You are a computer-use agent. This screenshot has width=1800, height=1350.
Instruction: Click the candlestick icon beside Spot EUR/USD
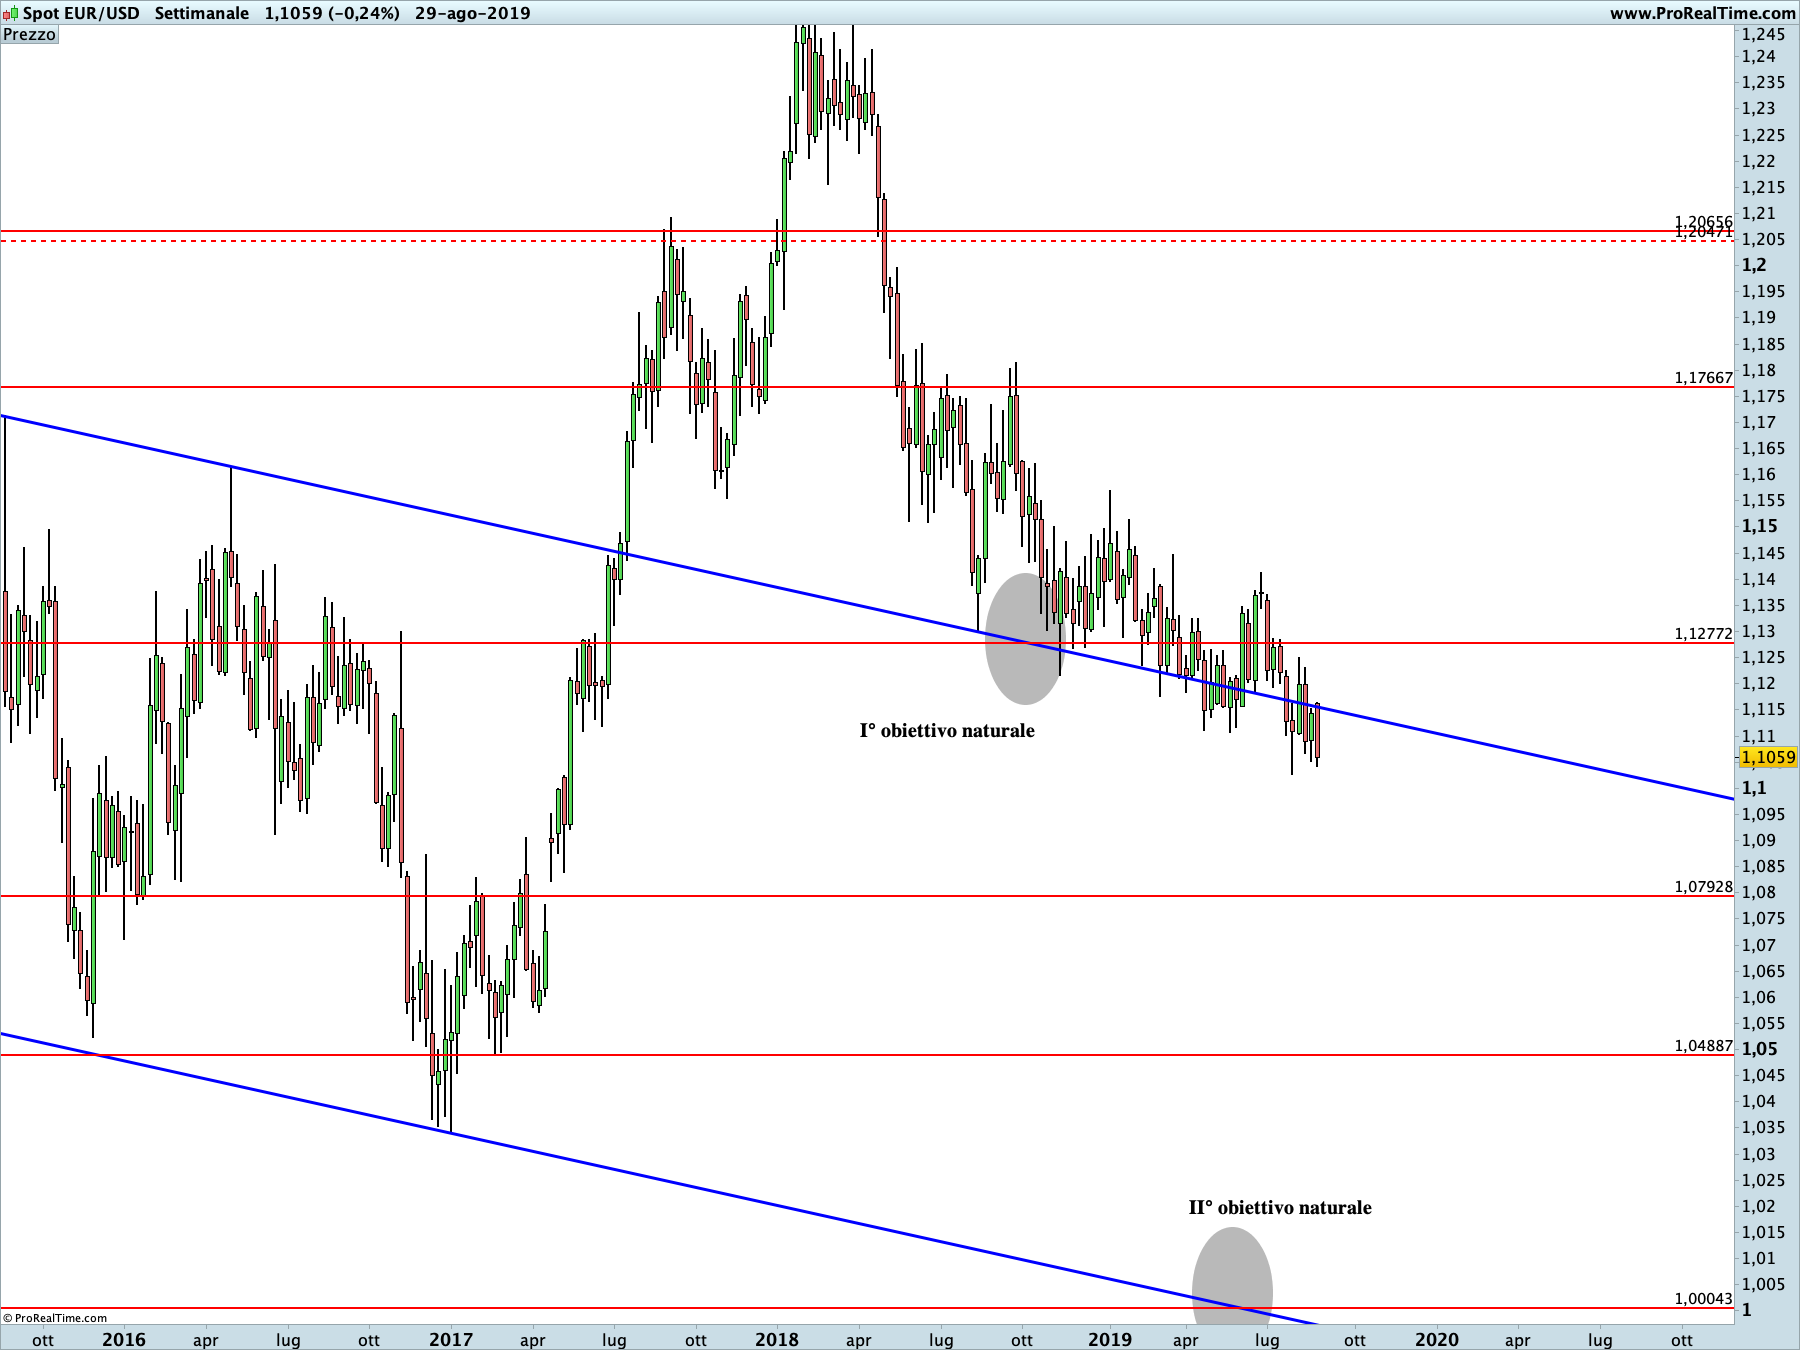point(10,13)
